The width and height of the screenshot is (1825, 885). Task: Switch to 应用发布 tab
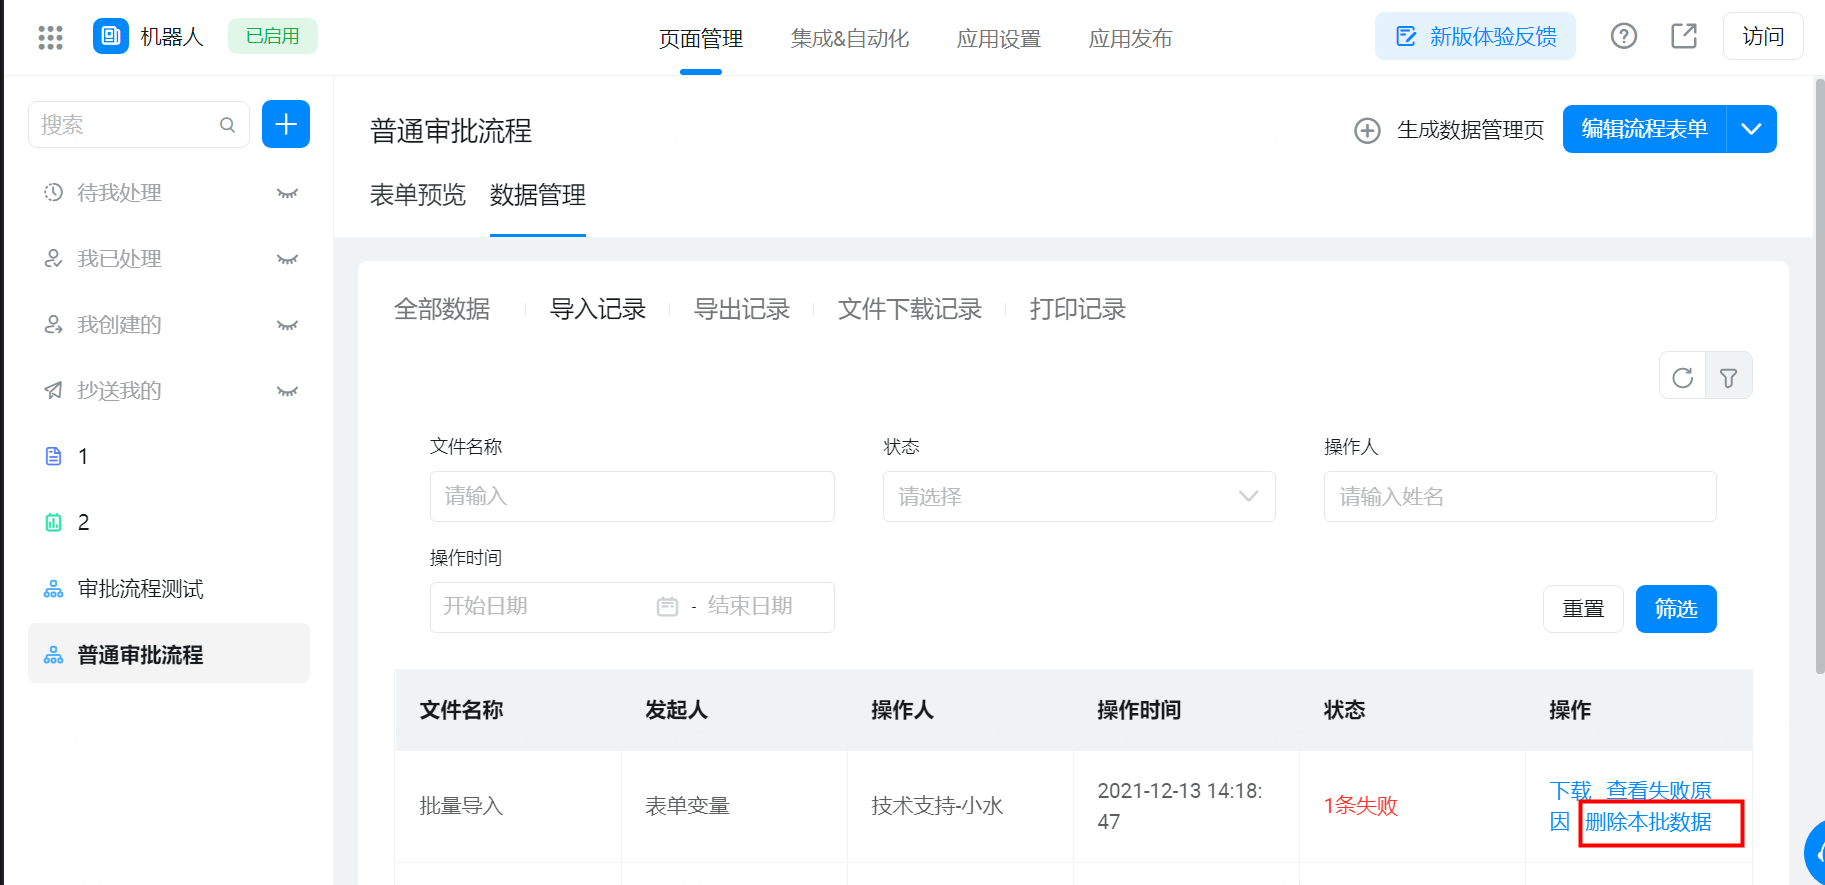coord(1130,39)
